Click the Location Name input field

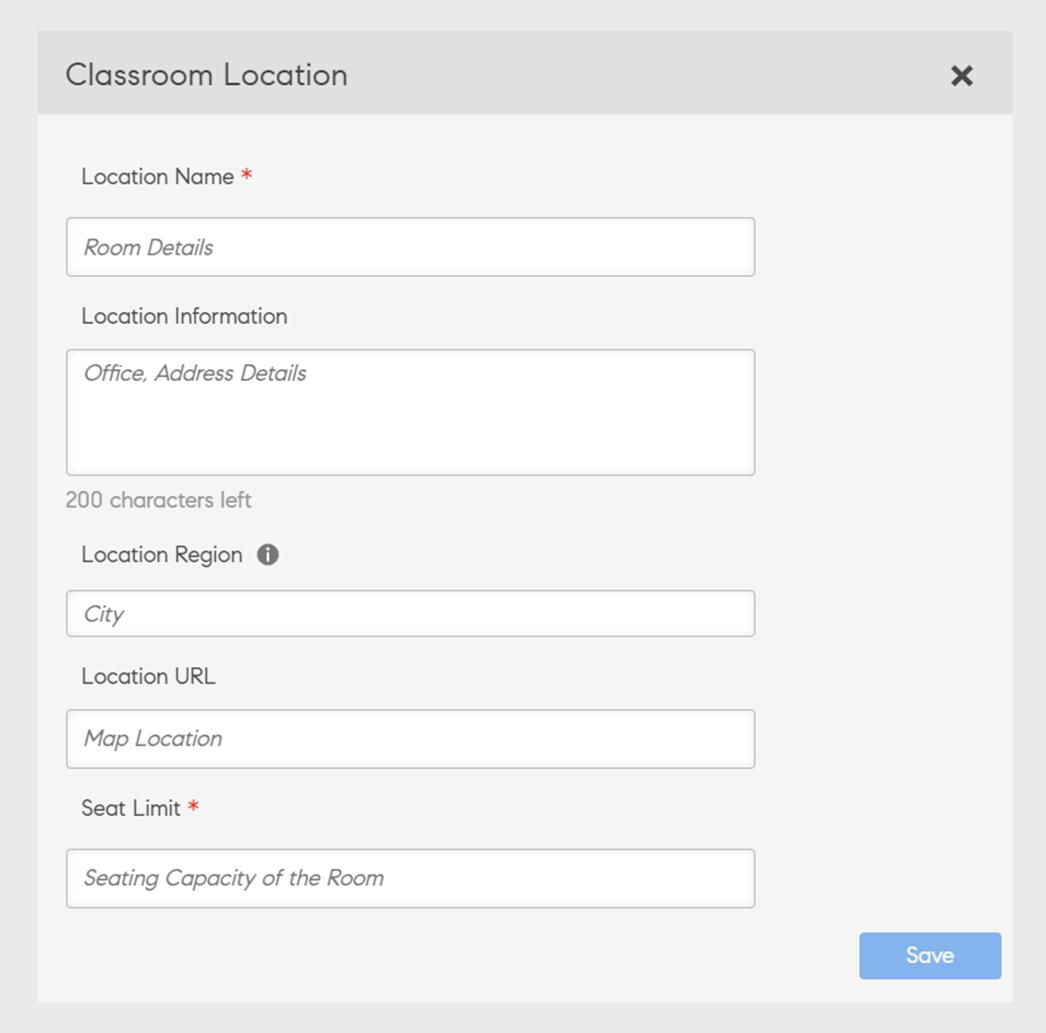tap(410, 246)
